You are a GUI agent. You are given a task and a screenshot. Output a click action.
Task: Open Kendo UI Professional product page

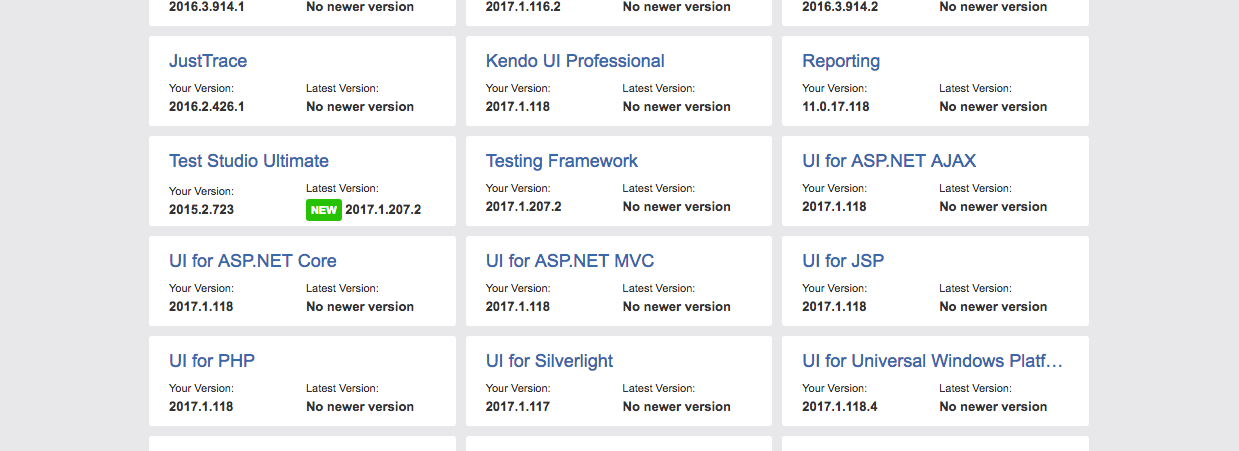(575, 61)
